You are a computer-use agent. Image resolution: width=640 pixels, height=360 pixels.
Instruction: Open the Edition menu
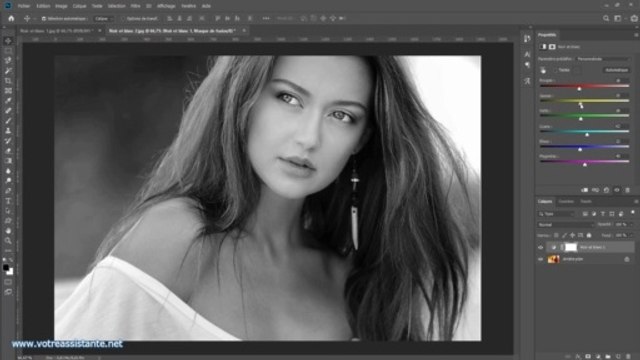tap(43, 6)
